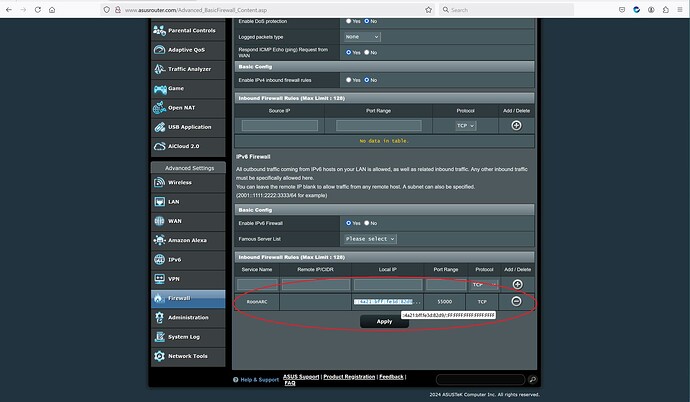
Task: Click the Administration gear icon
Action: point(159,318)
